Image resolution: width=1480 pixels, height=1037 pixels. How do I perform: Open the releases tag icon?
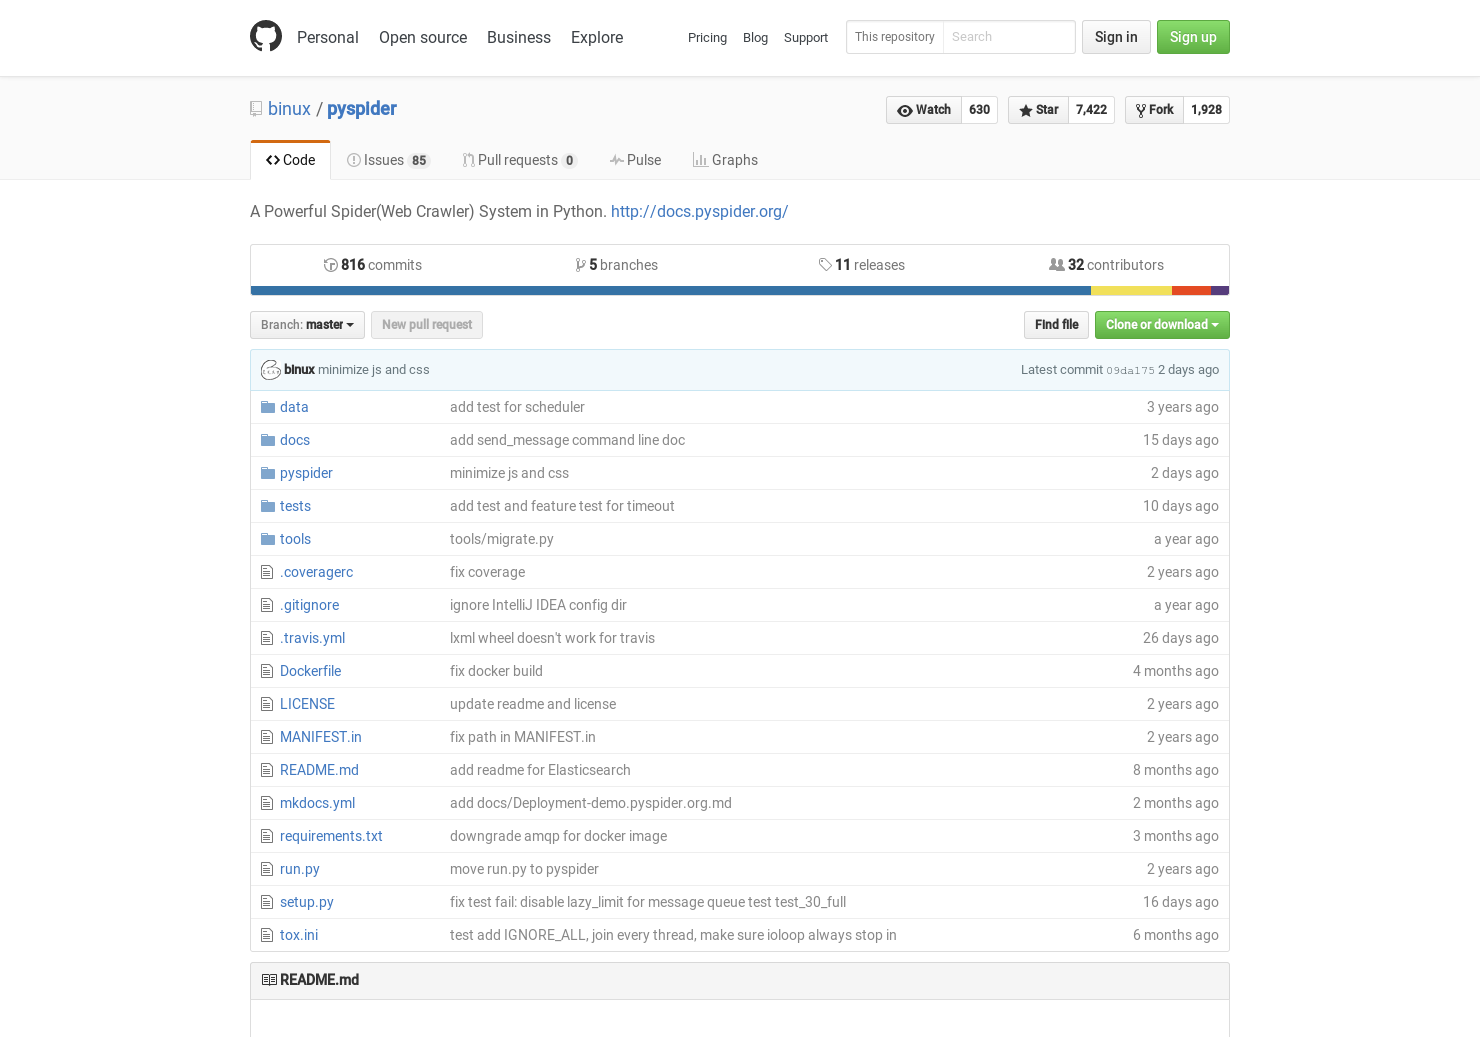pos(826,264)
